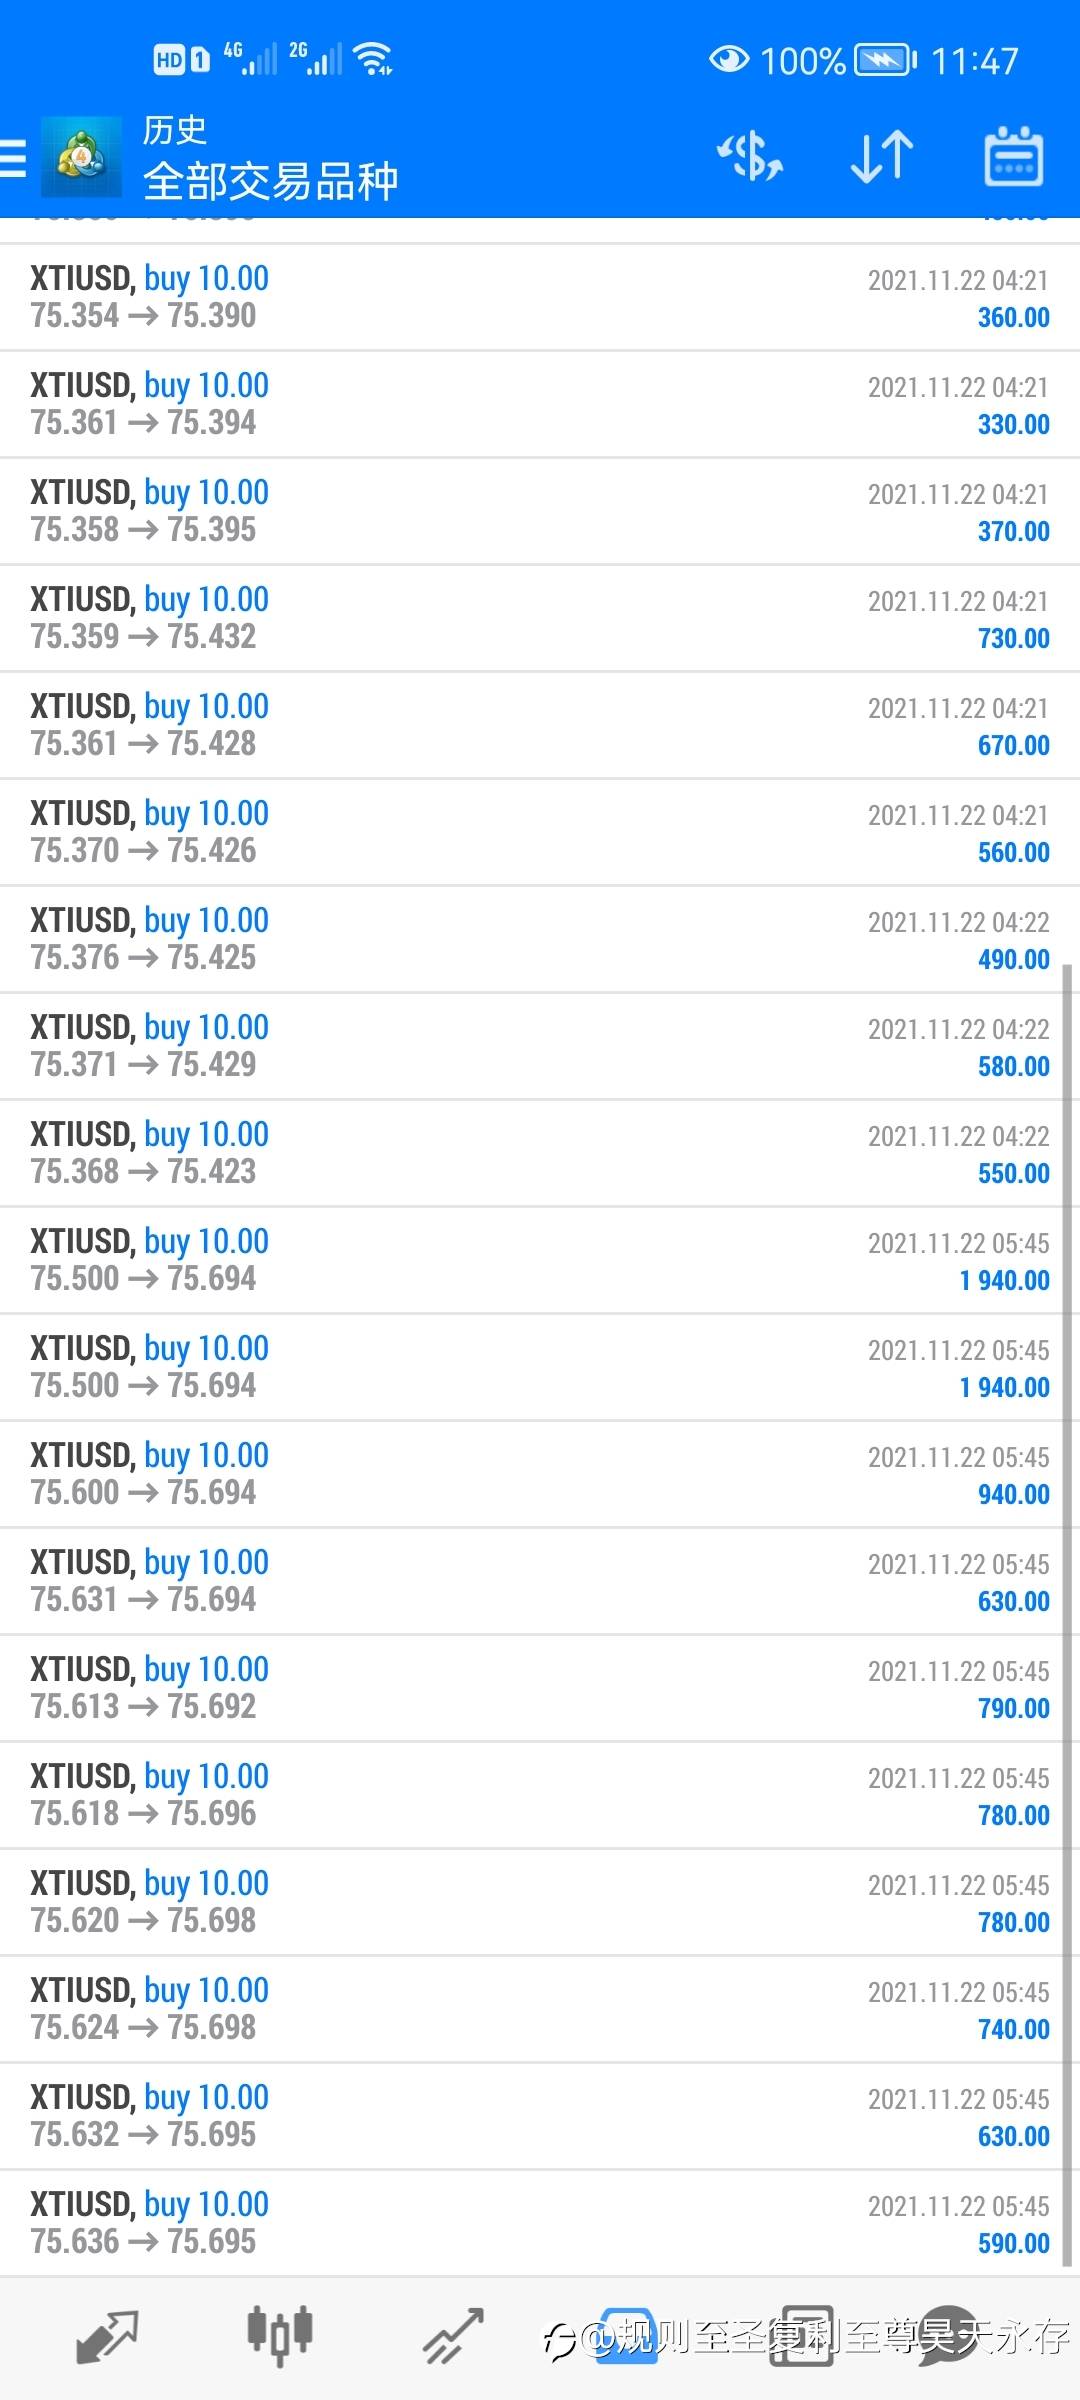
Task: Open the News tab icon
Action: 801,2337
